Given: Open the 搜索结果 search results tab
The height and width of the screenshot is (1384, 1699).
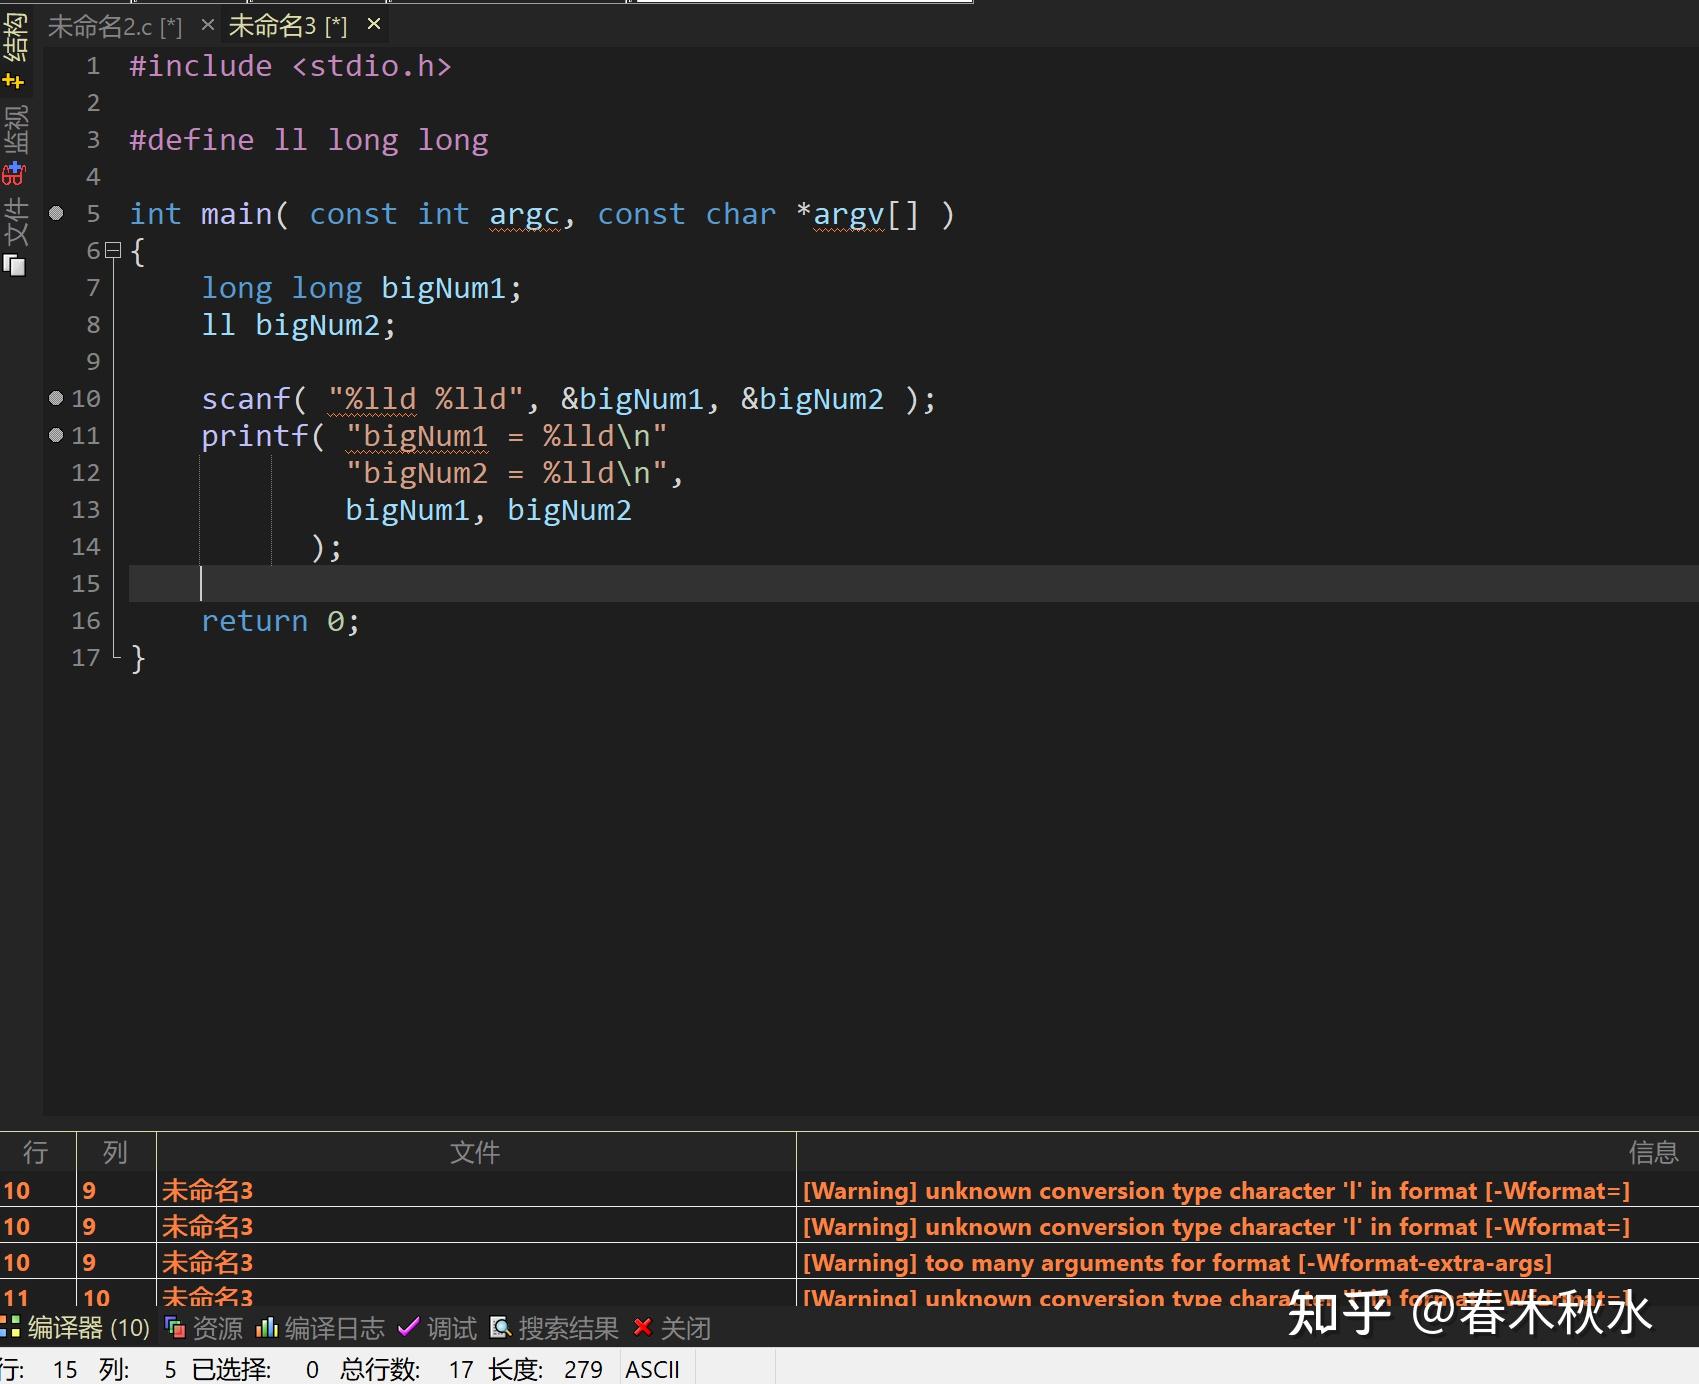Looking at the screenshot, I should (555, 1328).
